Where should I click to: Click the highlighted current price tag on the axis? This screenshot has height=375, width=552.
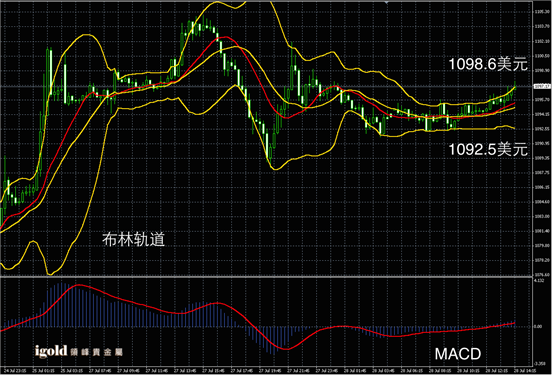tap(542, 86)
